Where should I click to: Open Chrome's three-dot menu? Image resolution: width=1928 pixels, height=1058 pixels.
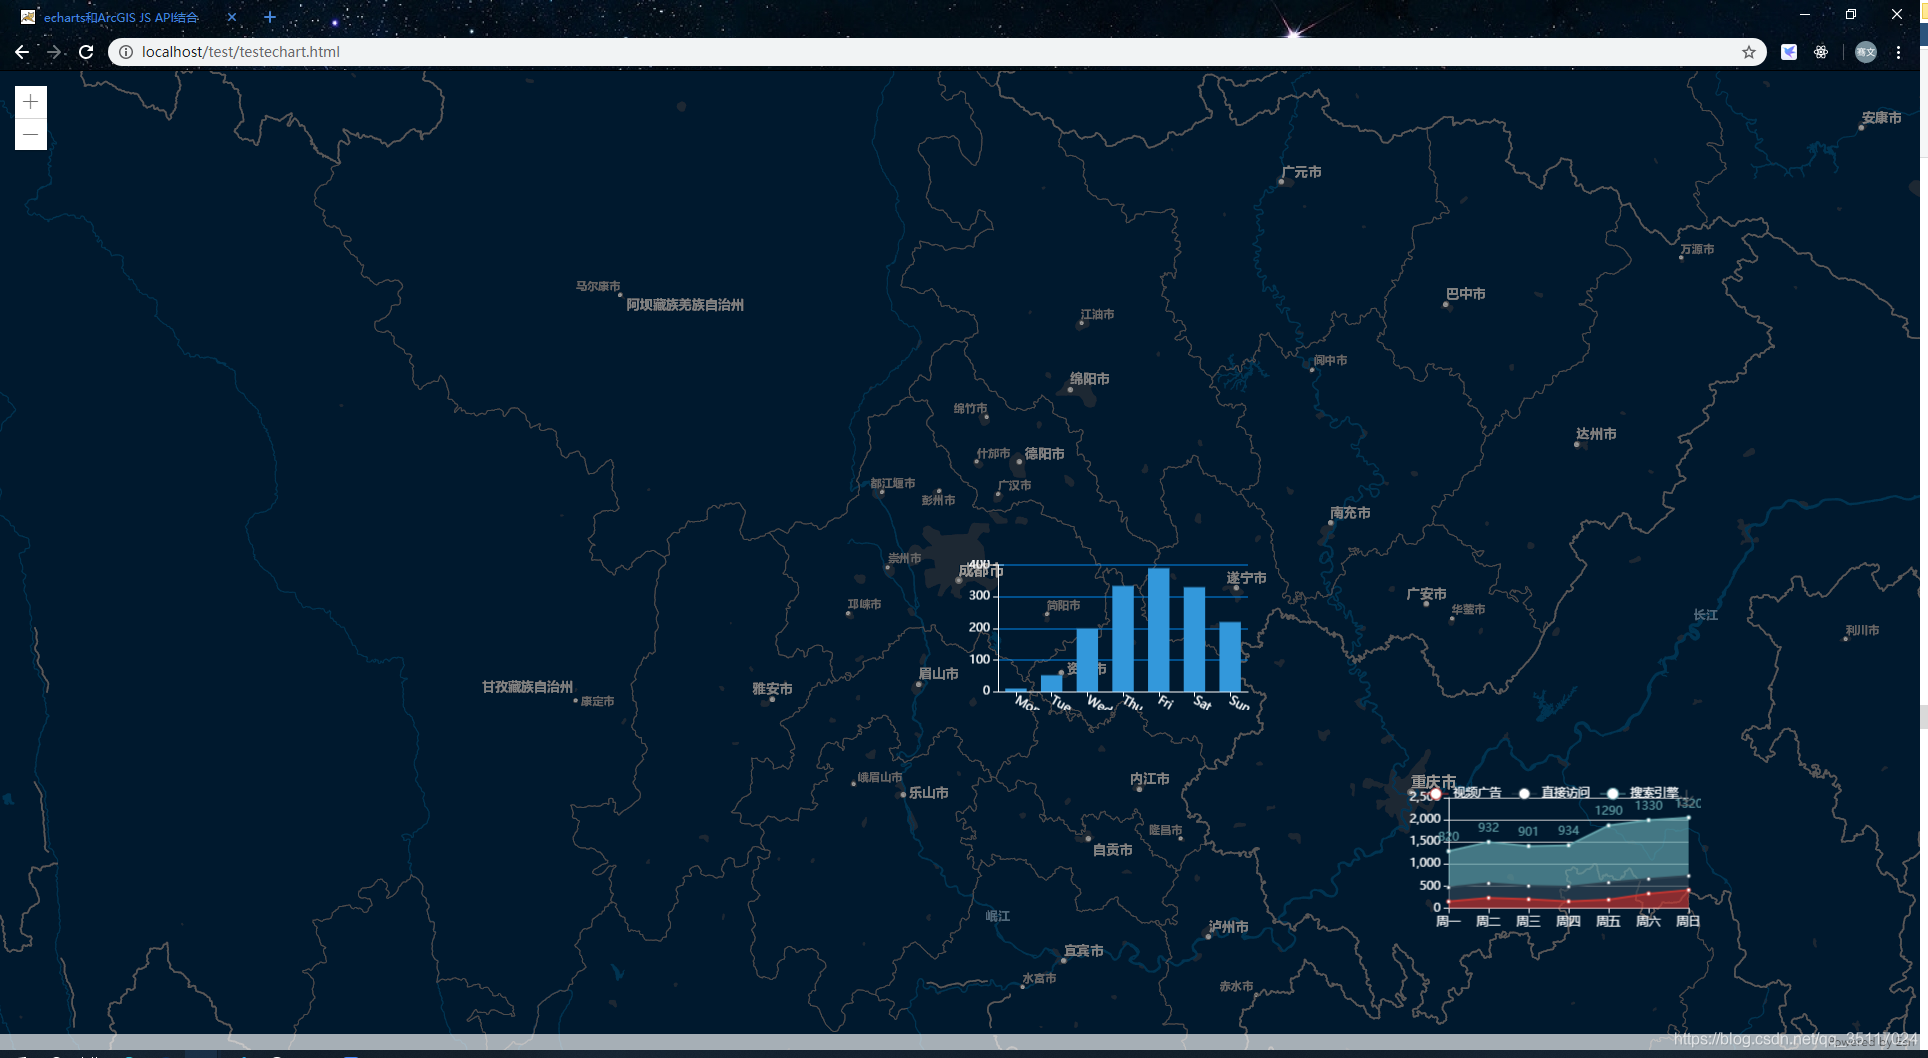tap(1898, 52)
